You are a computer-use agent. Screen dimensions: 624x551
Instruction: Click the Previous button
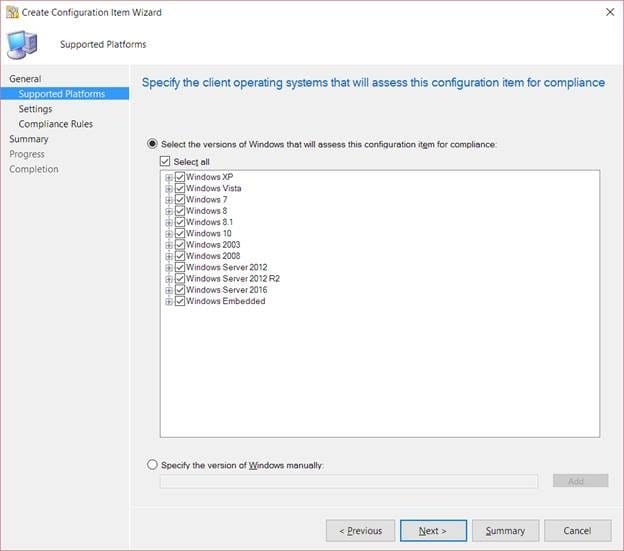click(x=360, y=530)
